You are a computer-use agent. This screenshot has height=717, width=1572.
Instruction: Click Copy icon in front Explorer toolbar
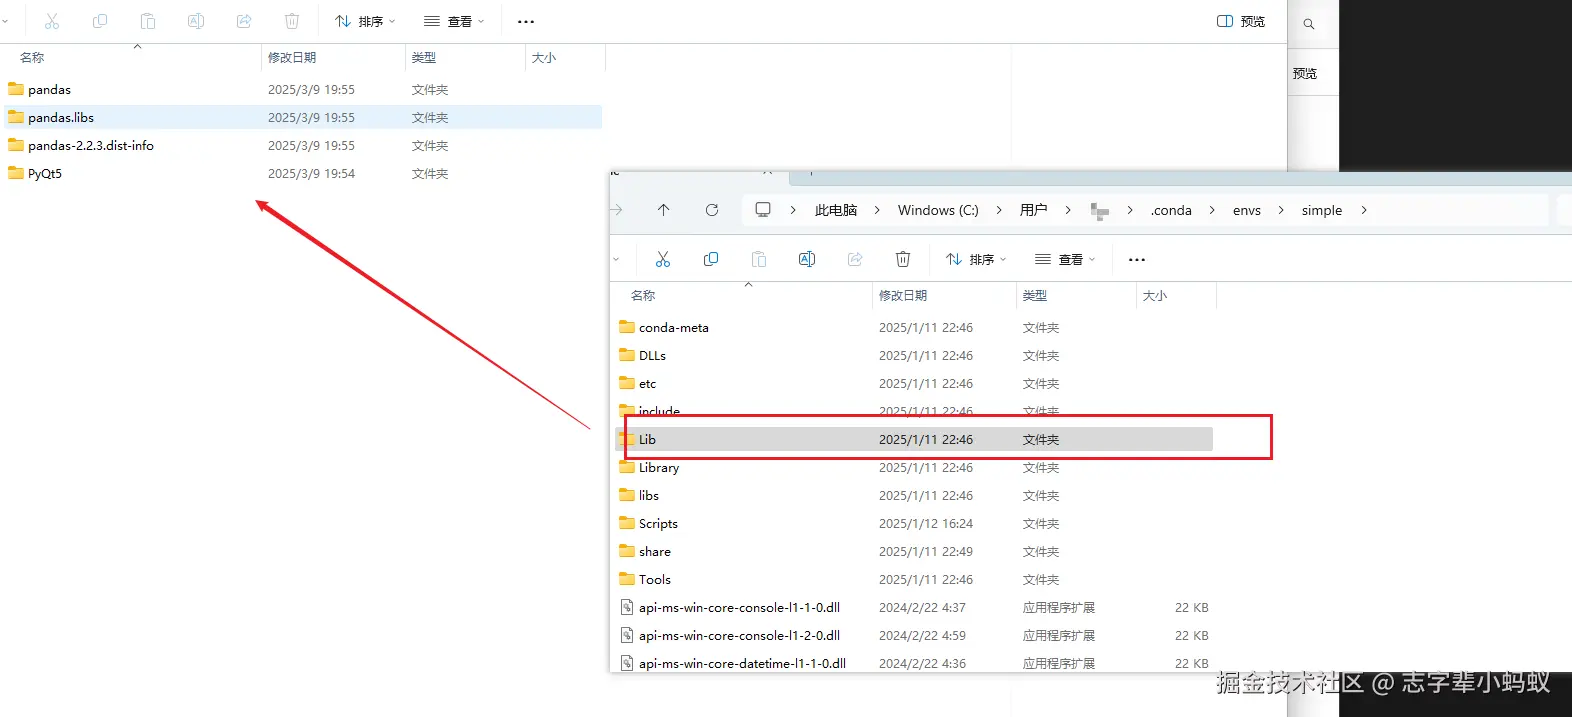pos(711,259)
